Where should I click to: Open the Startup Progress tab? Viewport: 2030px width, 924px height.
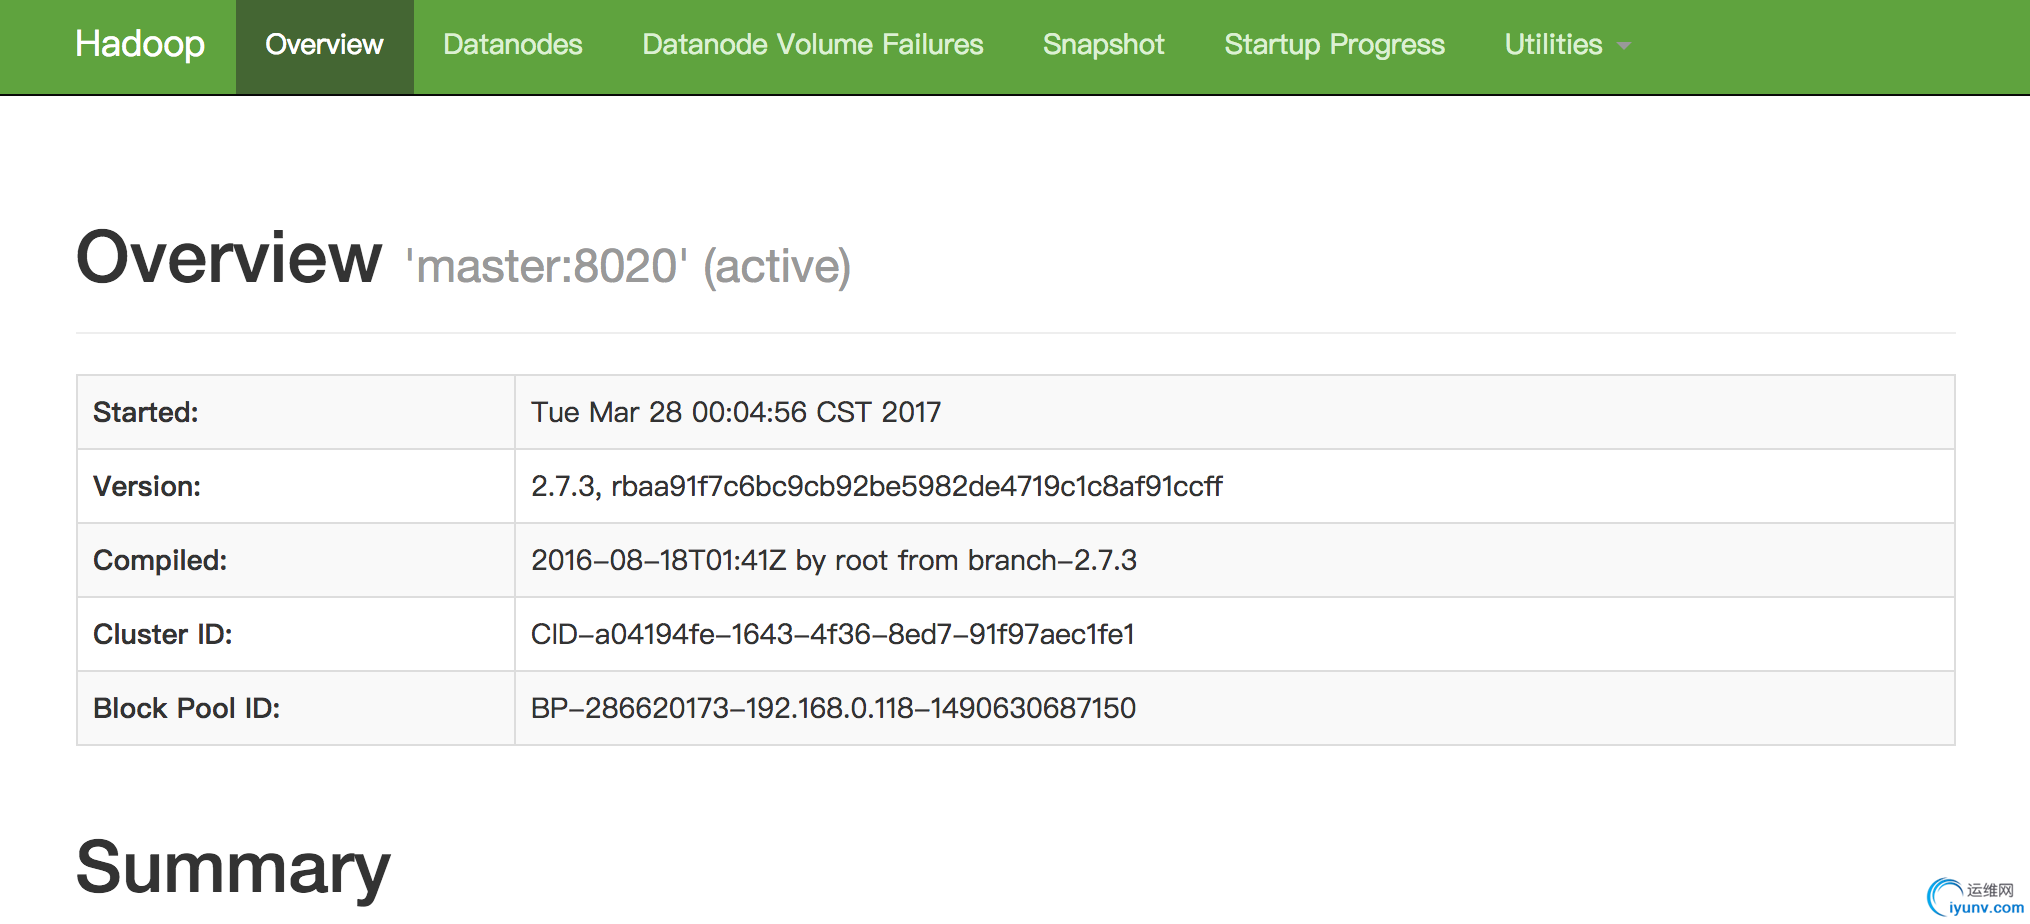[x=1334, y=45]
